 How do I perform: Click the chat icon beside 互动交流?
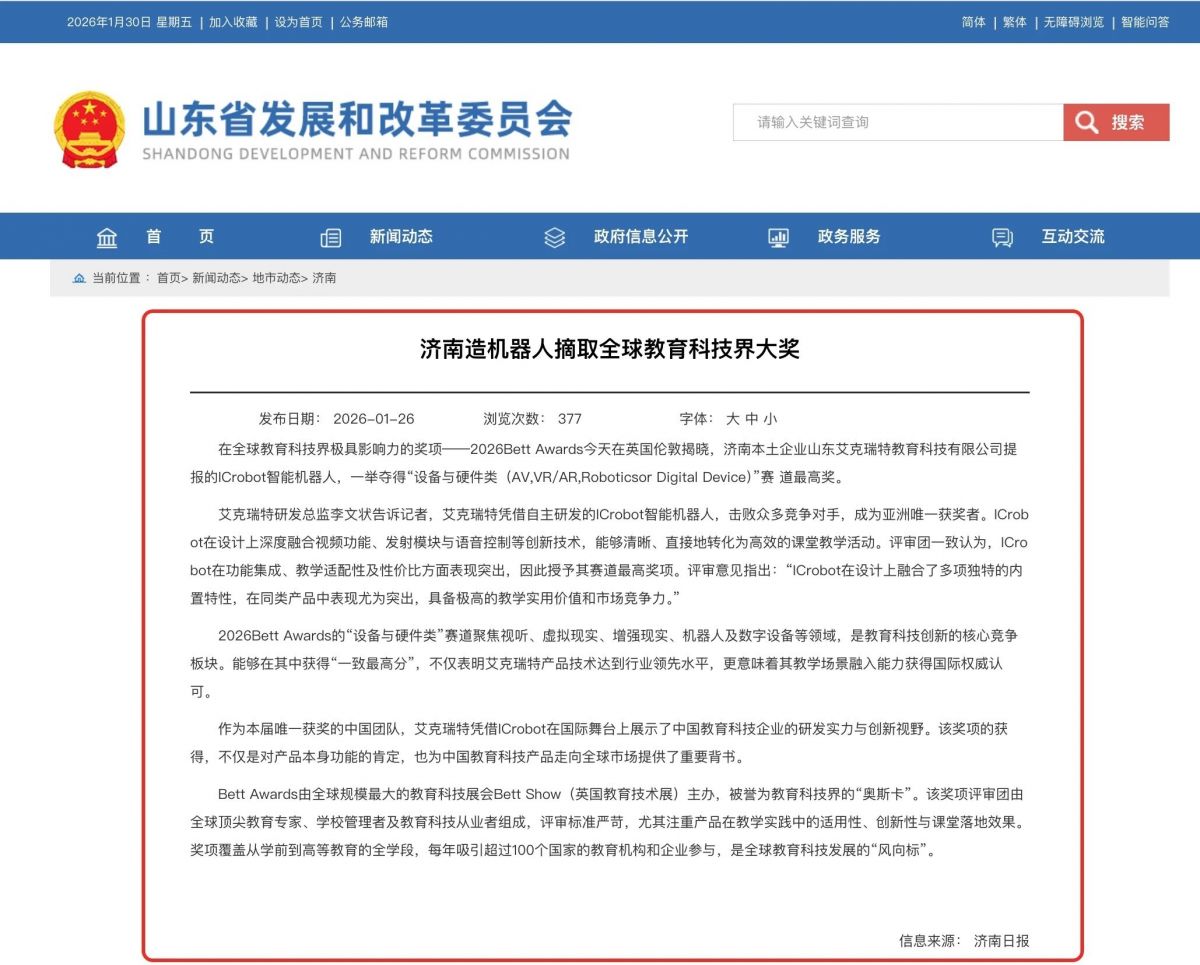1002,237
